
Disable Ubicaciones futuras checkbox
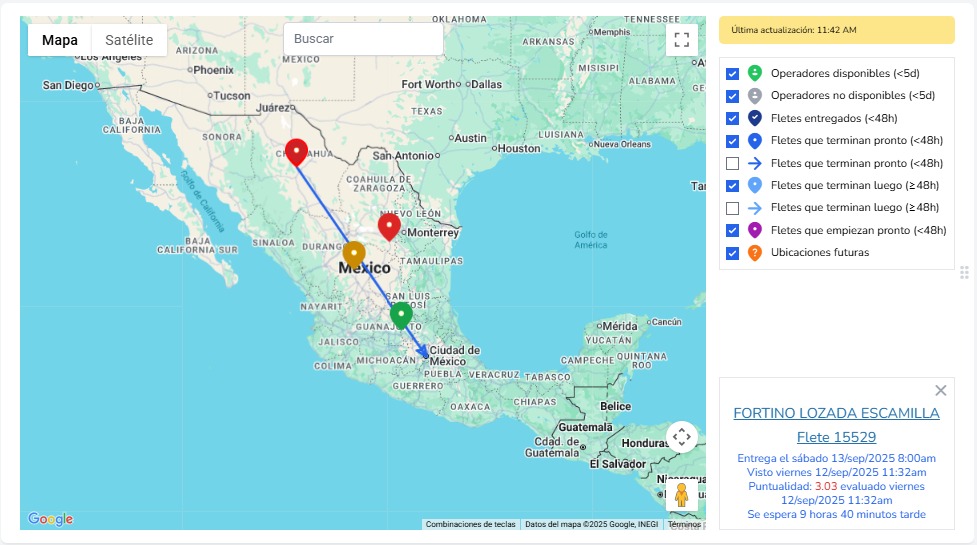click(x=733, y=253)
